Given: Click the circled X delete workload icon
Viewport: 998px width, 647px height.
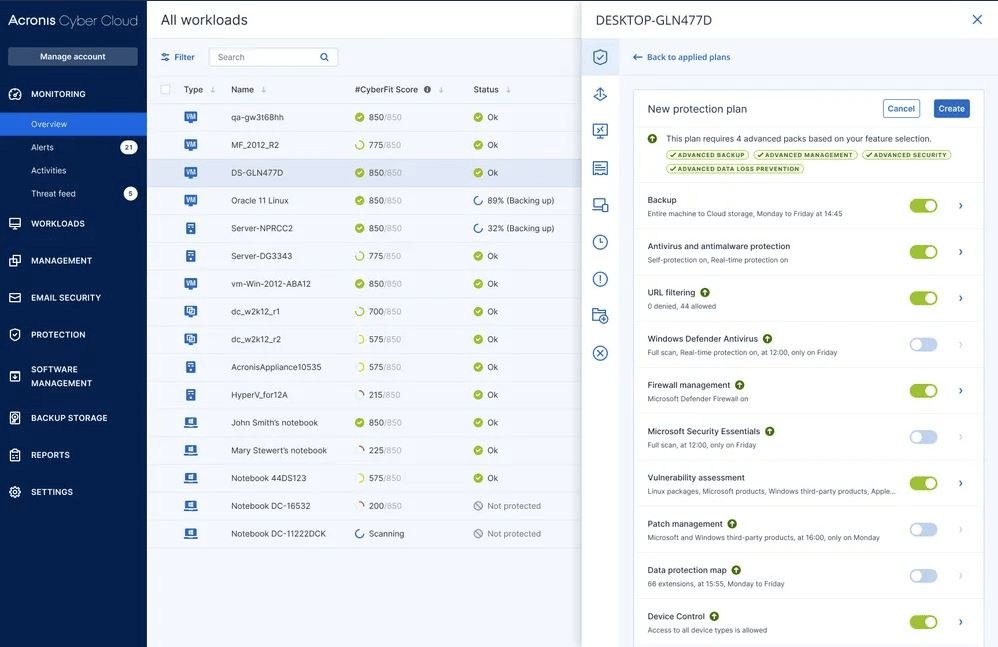Looking at the screenshot, I should [x=600, y=353].
